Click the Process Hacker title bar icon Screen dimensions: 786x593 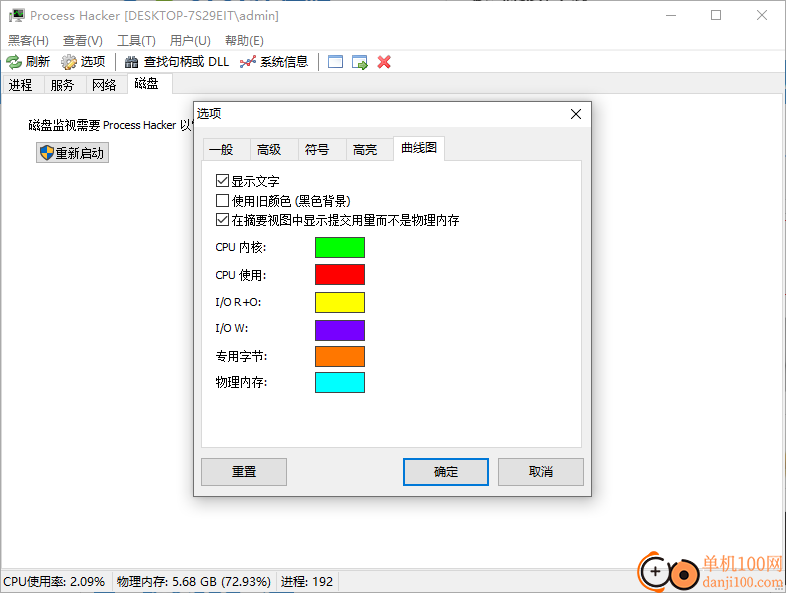(x=17, y=16)
